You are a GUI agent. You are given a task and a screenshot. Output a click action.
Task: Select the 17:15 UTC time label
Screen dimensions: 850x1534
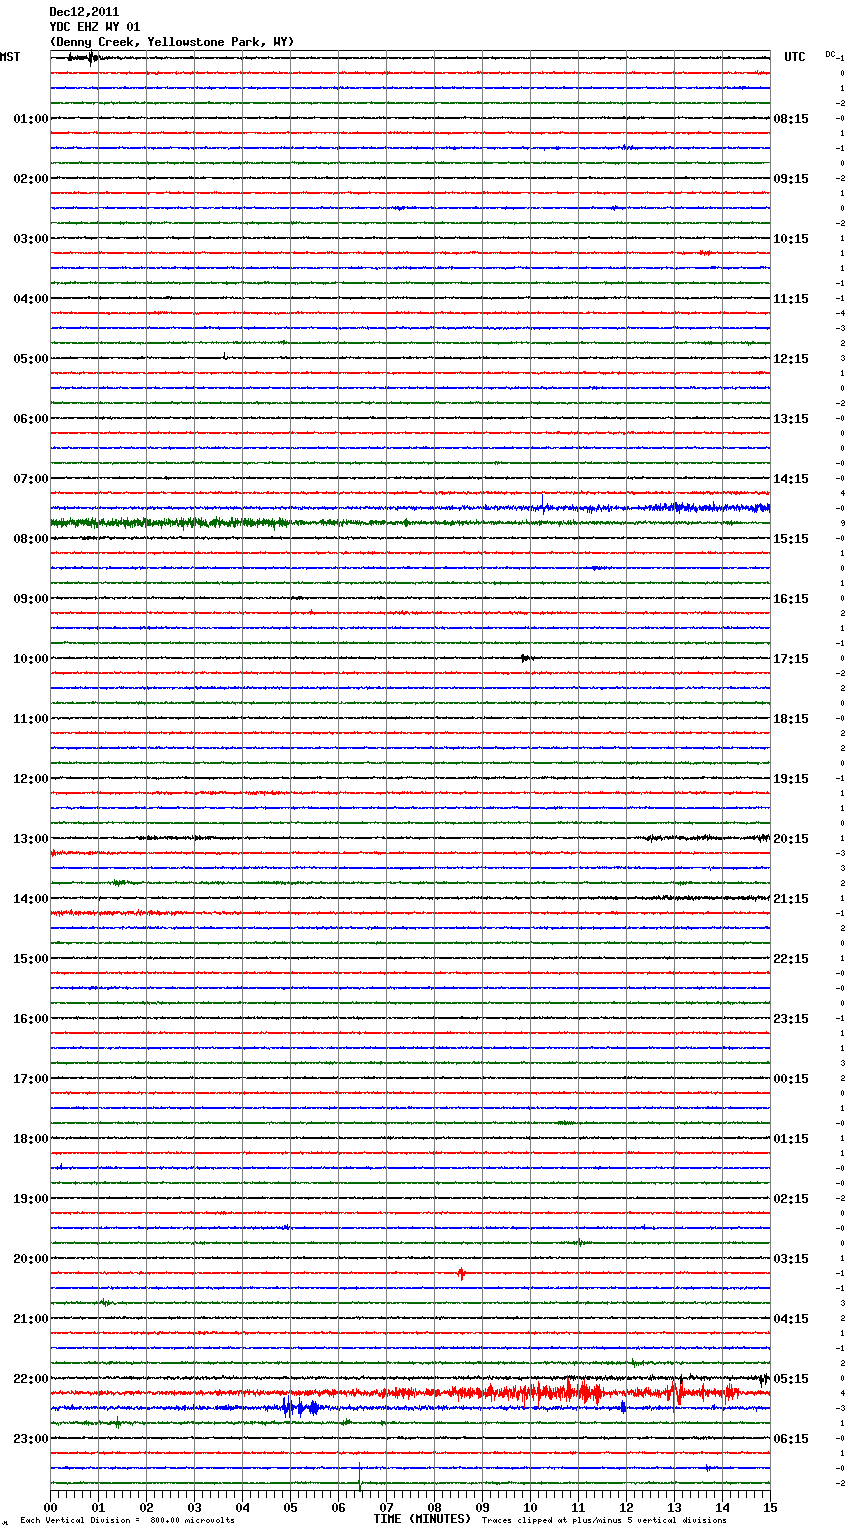[x=791, y=659]
